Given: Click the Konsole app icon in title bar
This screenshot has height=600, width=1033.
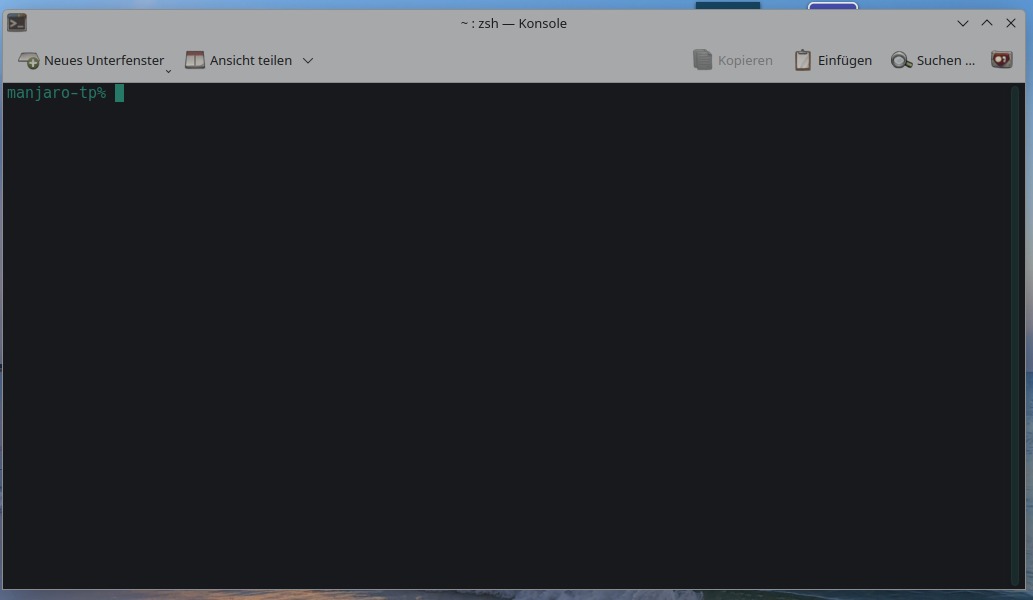Looking at the screenshot, I should (17, 23).
